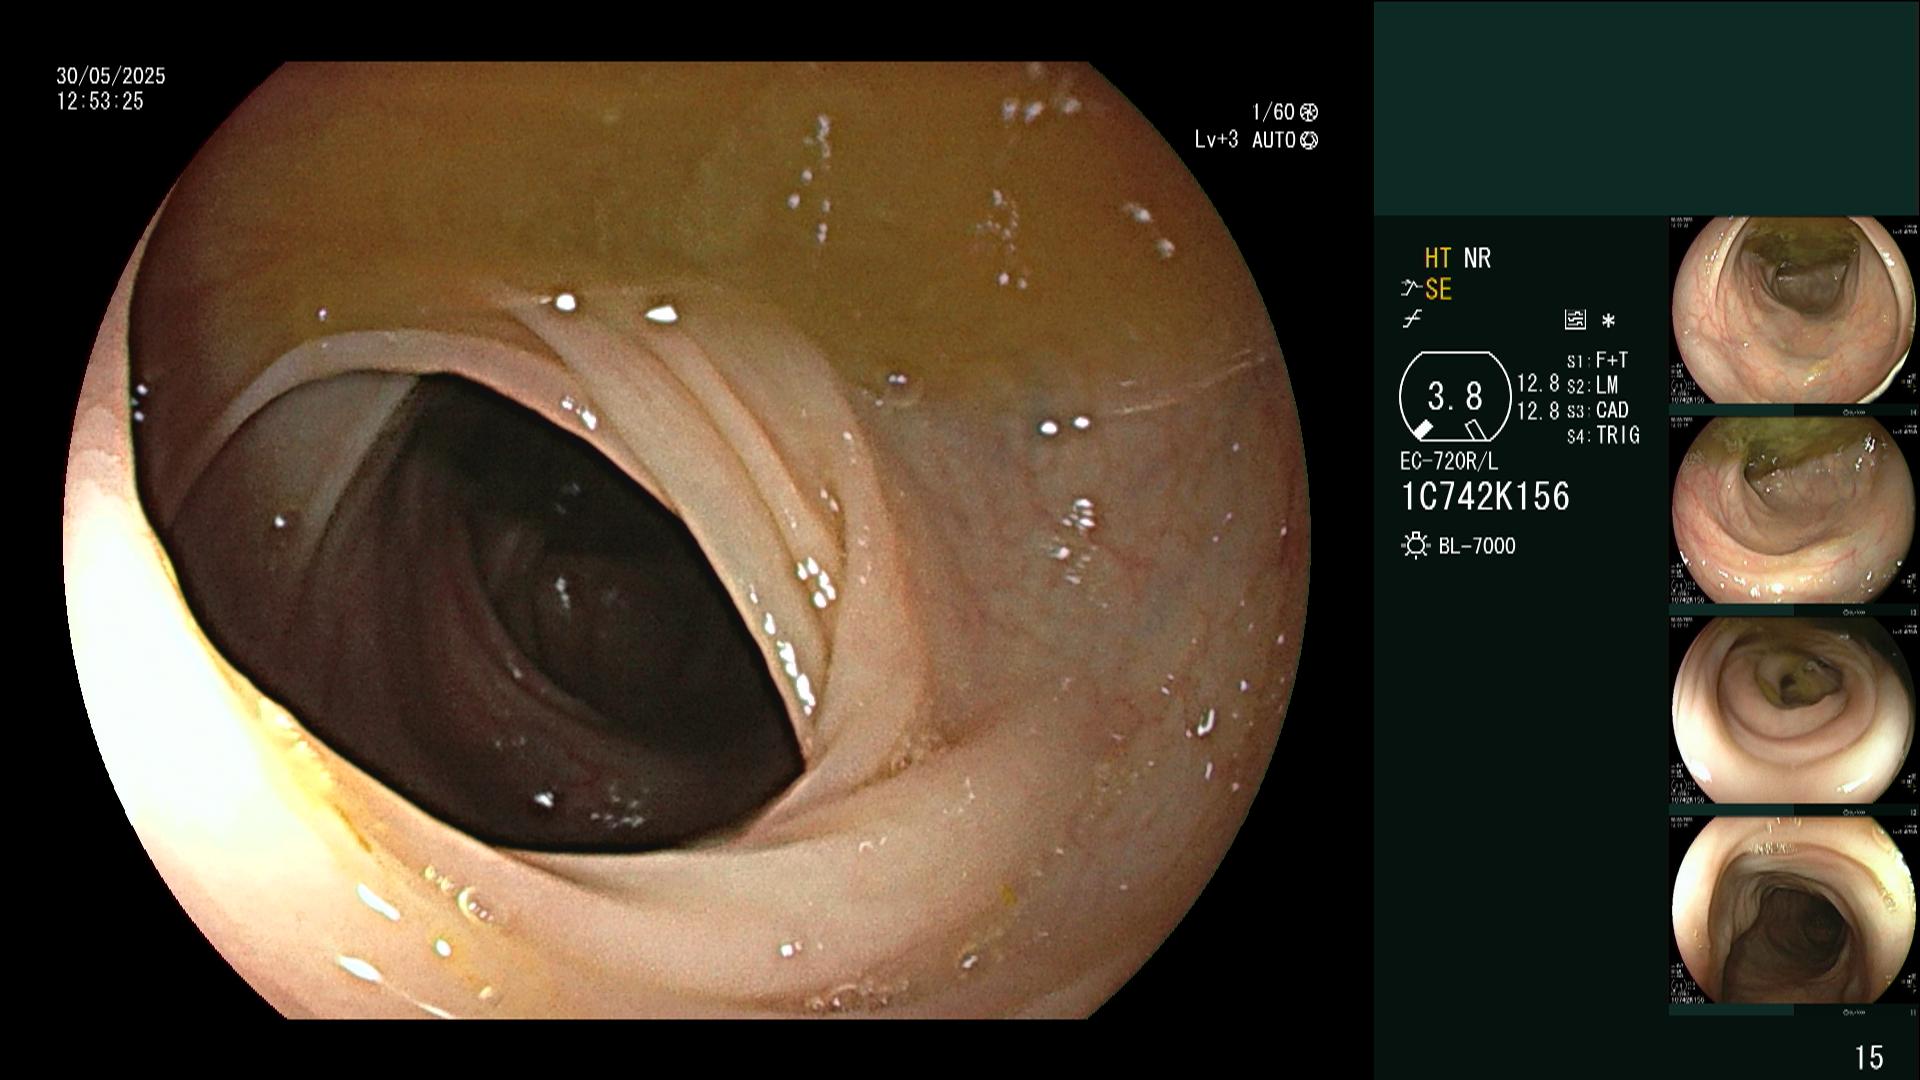Click the upper 12.8 value next to S2
This screenshot has width=1920, height=1080.
click(x=1538, y=384)
